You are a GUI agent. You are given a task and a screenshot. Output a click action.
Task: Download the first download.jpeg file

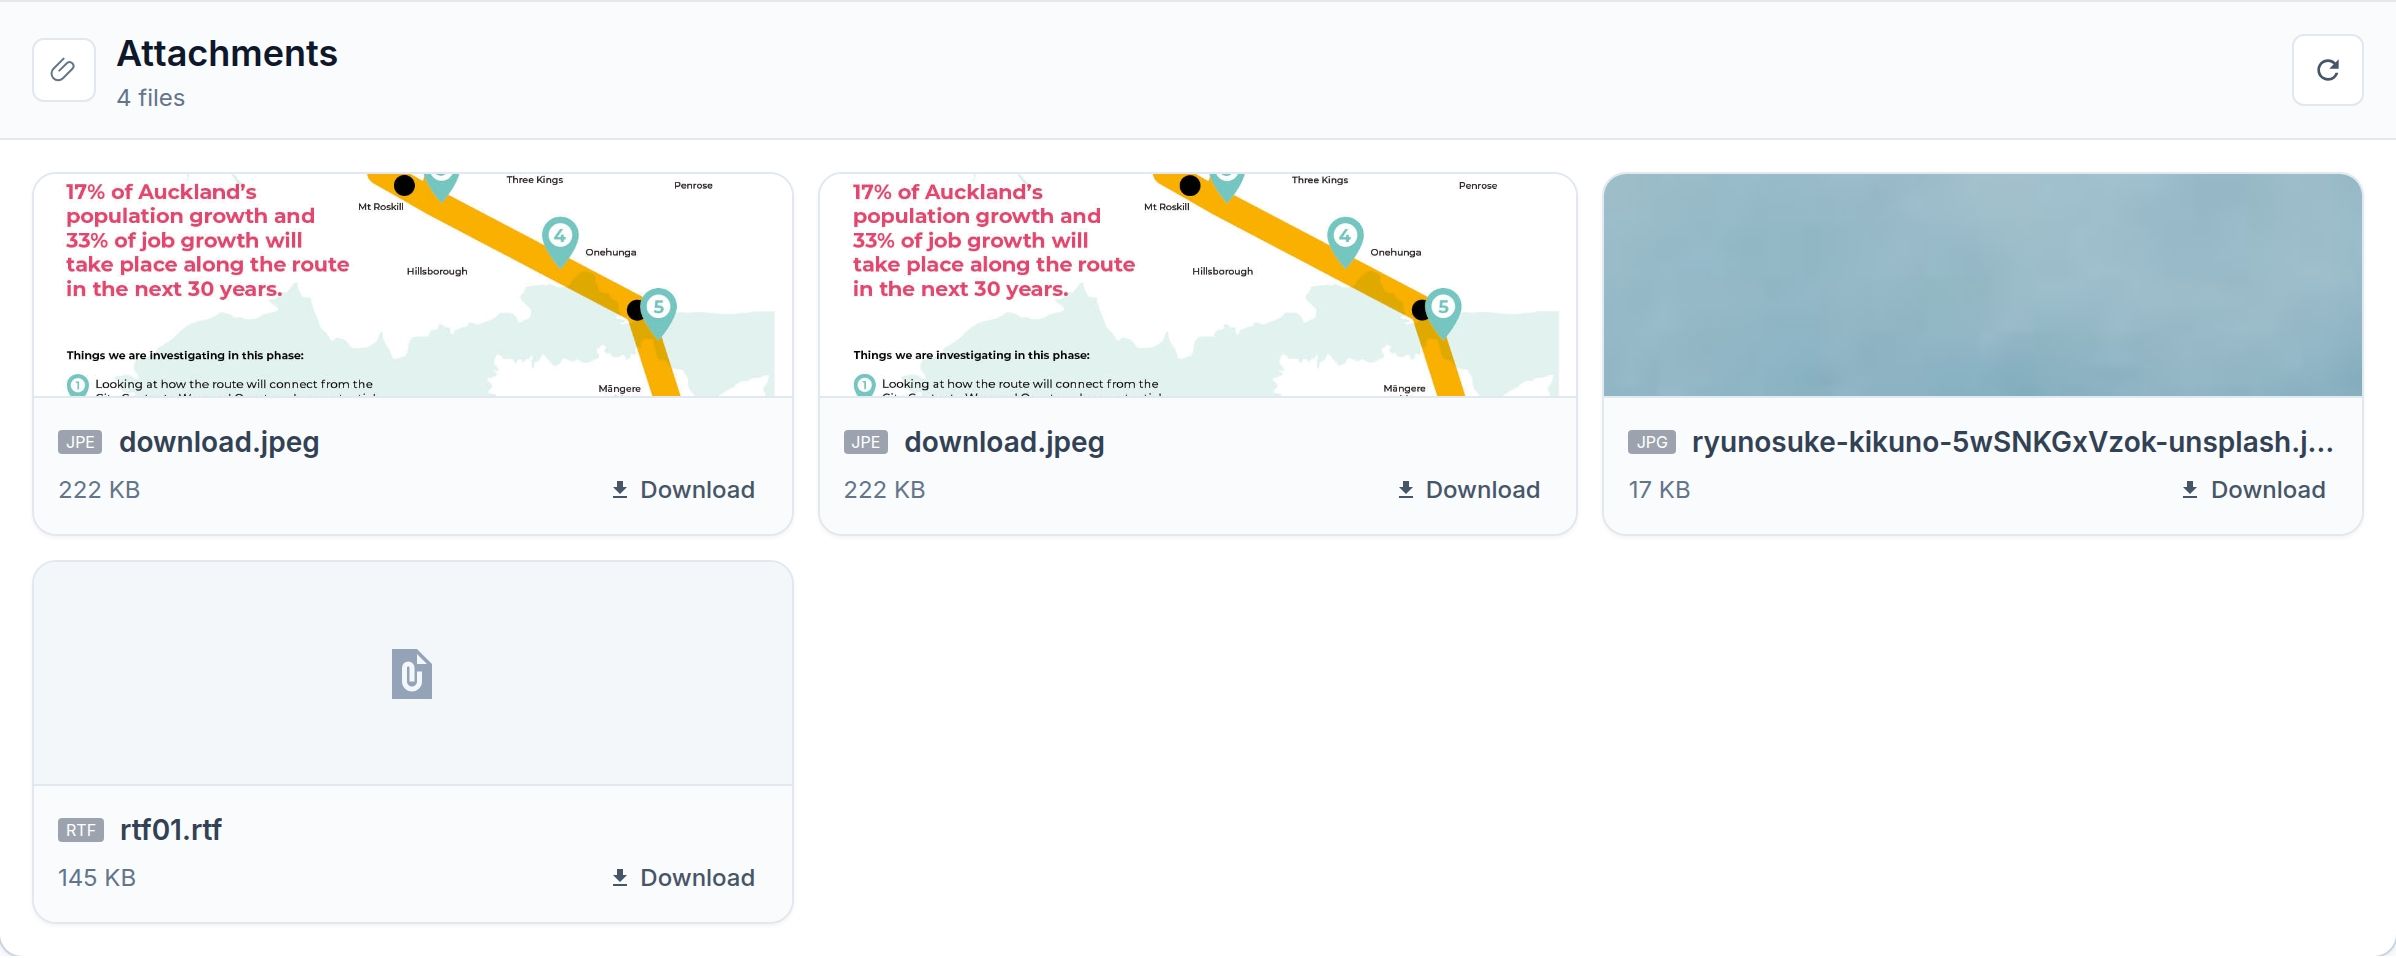tap(683, 489)
